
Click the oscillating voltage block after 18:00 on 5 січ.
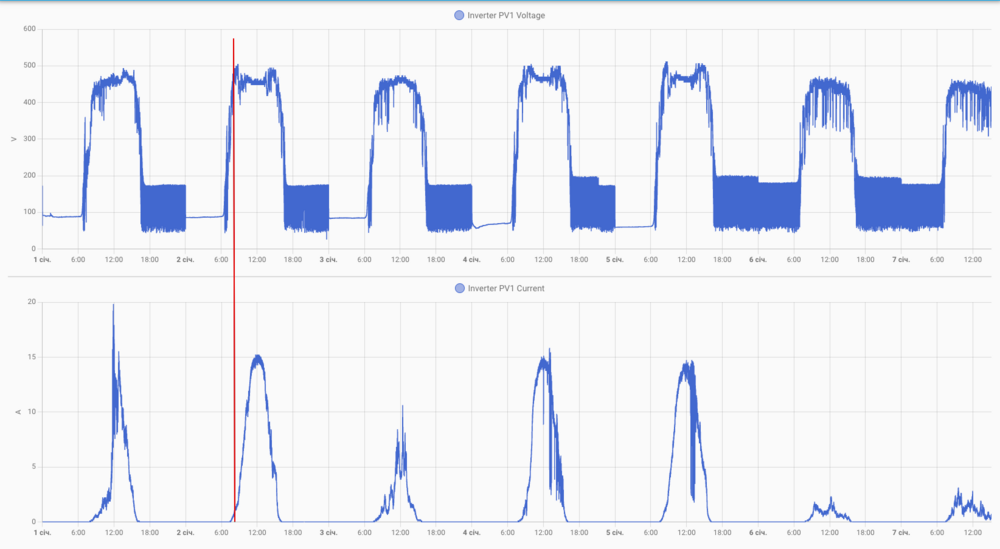(756, 203)
